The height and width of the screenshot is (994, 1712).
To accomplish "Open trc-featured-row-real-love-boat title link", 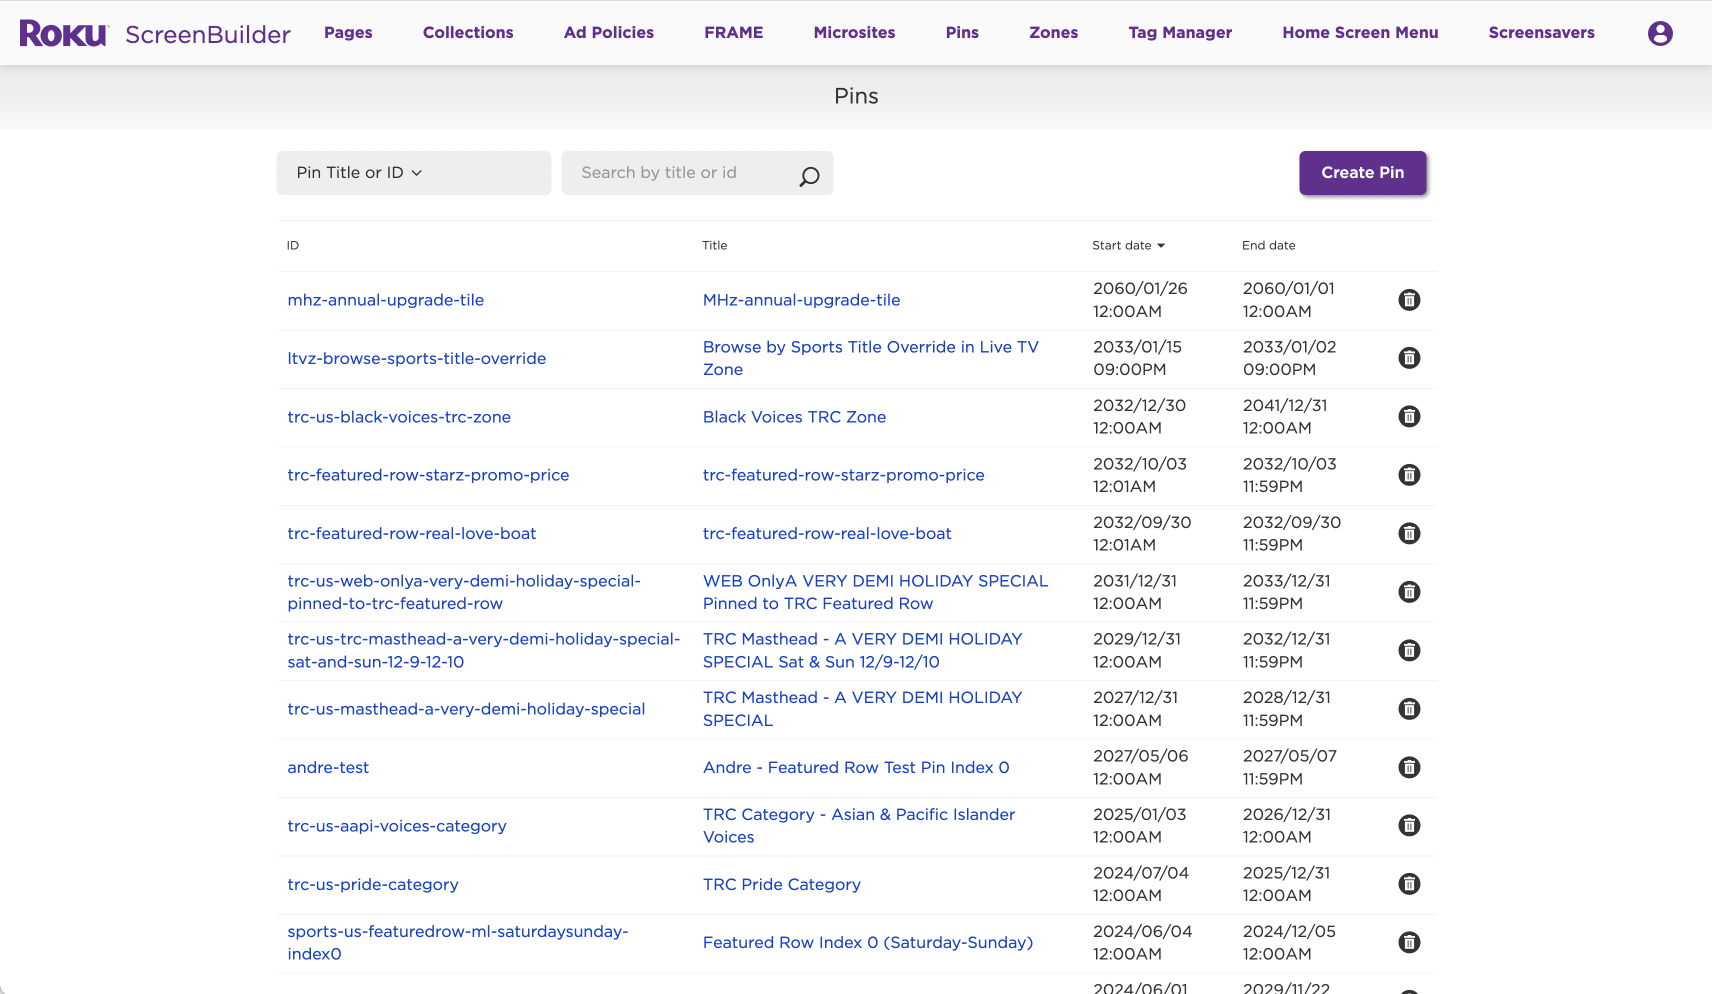I will point(827,534).
